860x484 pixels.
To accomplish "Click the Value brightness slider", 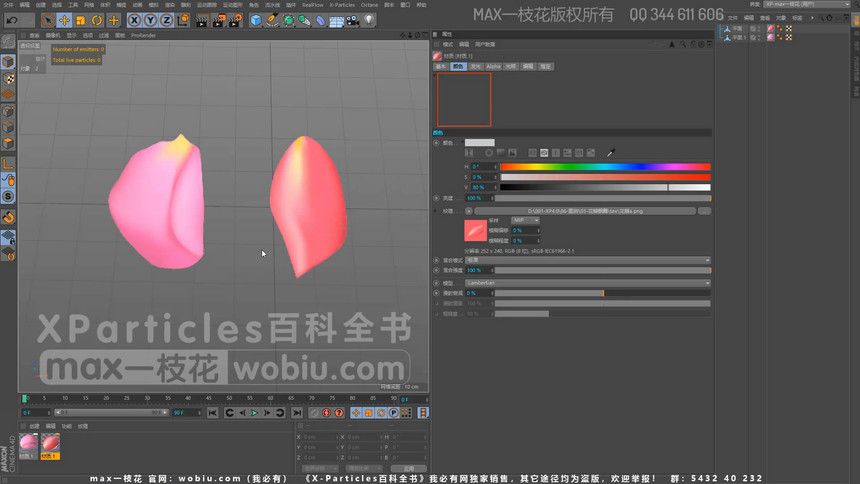I will click(x=606, y=187).
